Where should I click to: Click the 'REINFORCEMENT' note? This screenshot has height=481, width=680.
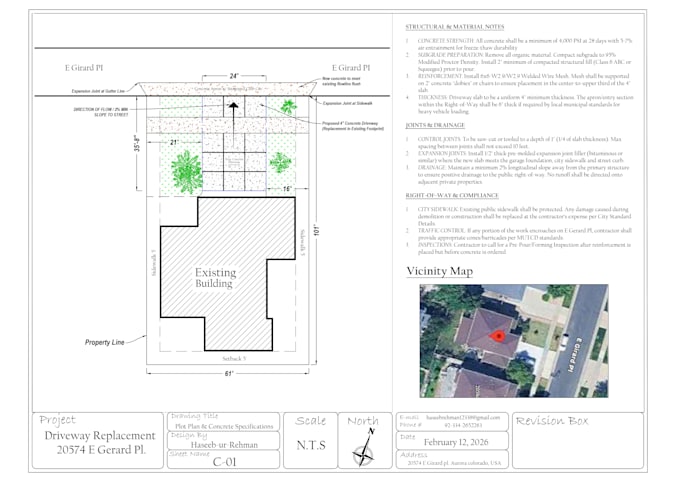524,83
